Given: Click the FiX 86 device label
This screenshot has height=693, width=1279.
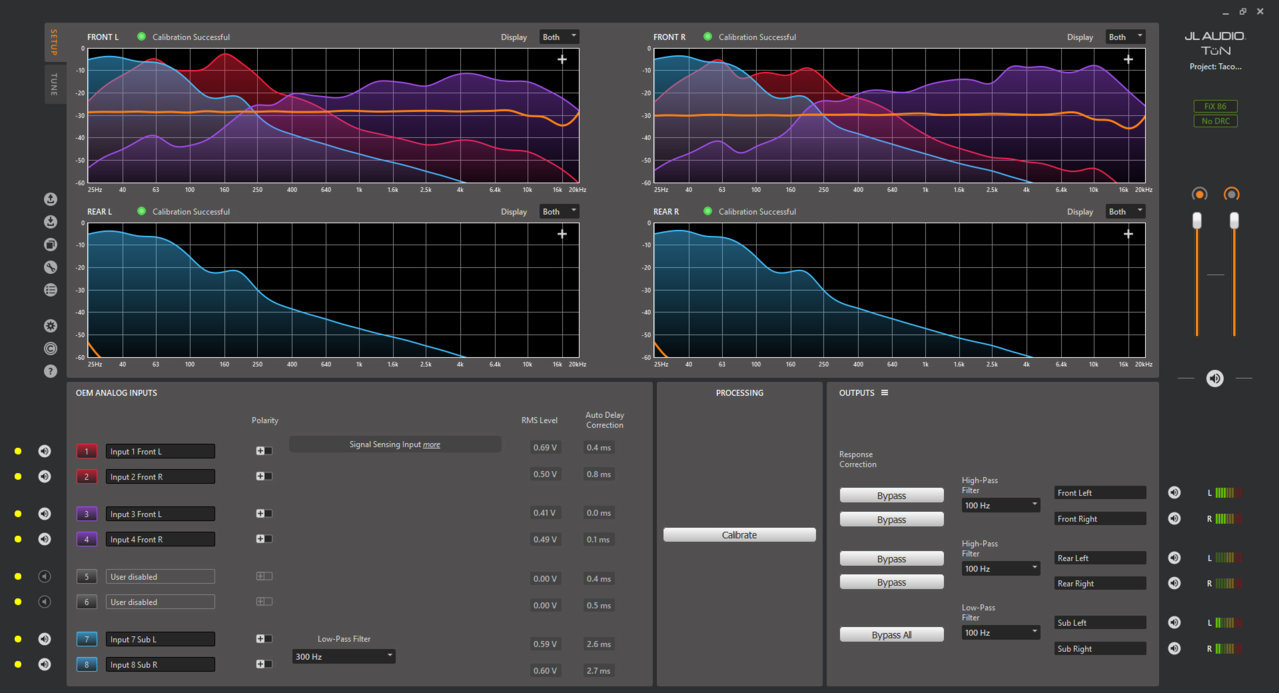Looking at the screenshot, I should coord(1214,106).
